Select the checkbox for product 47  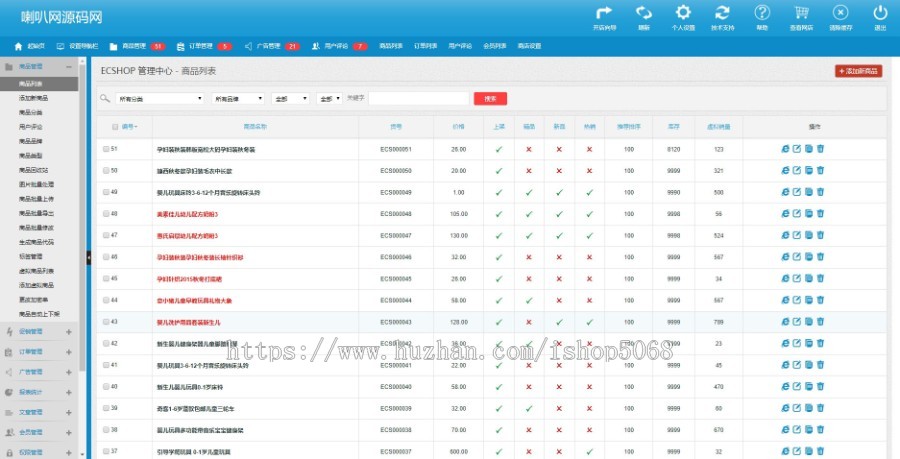[106, 235]
